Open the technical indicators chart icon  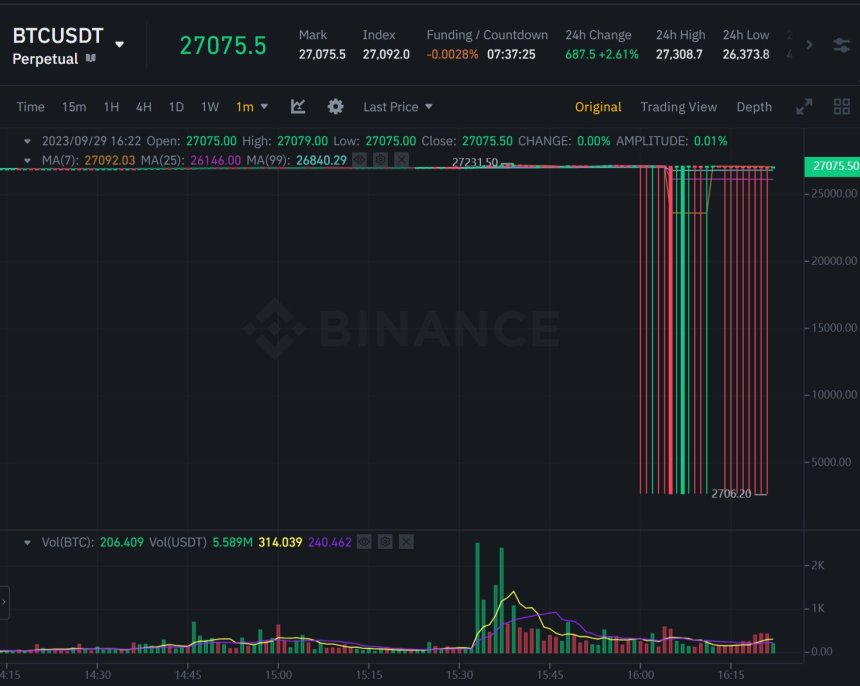298,106
